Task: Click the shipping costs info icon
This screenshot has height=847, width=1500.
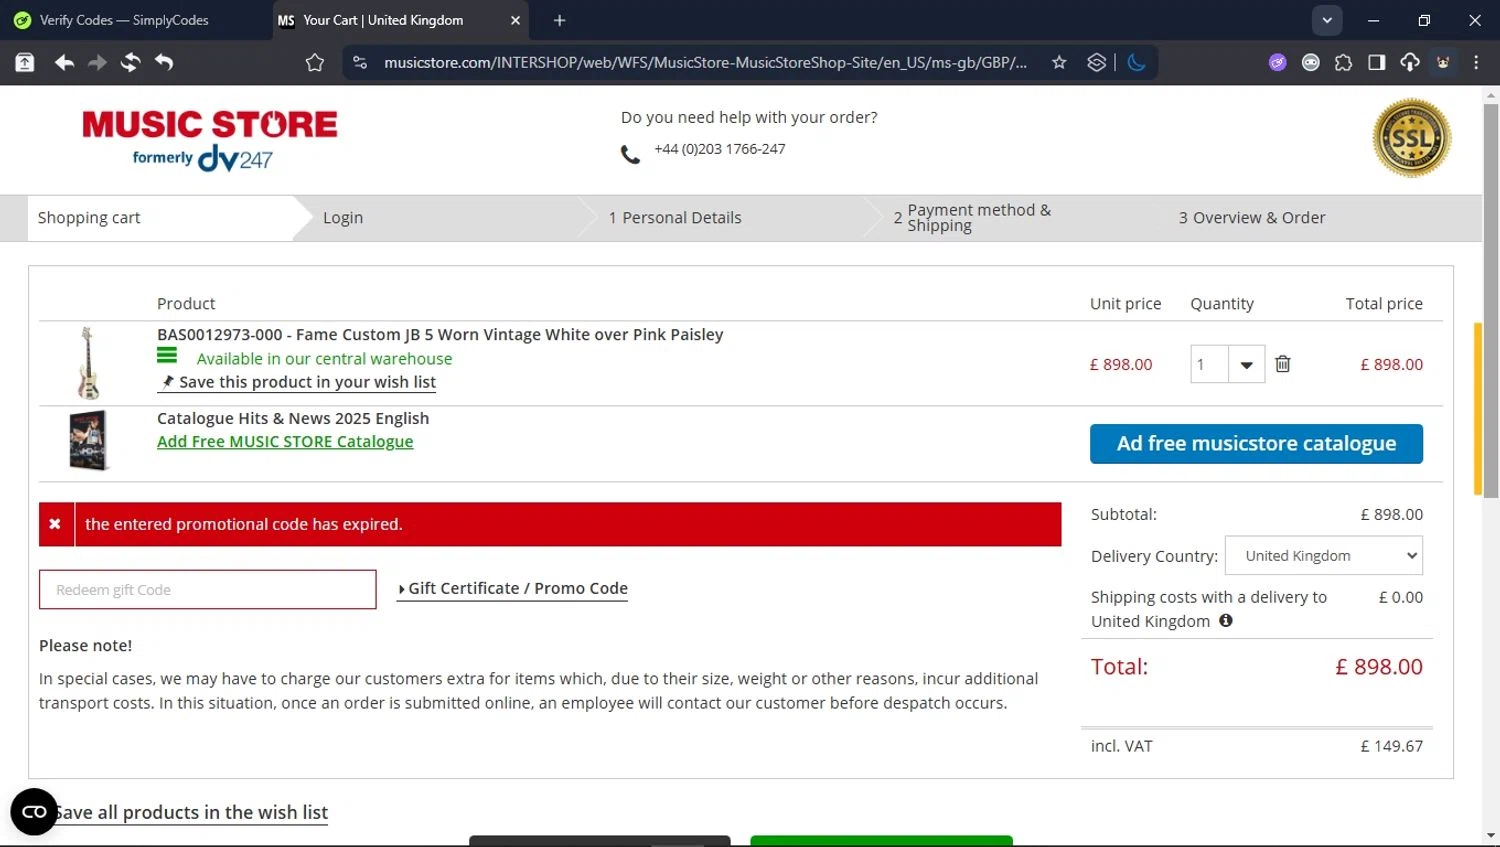Action: (x=1226, y=621)
